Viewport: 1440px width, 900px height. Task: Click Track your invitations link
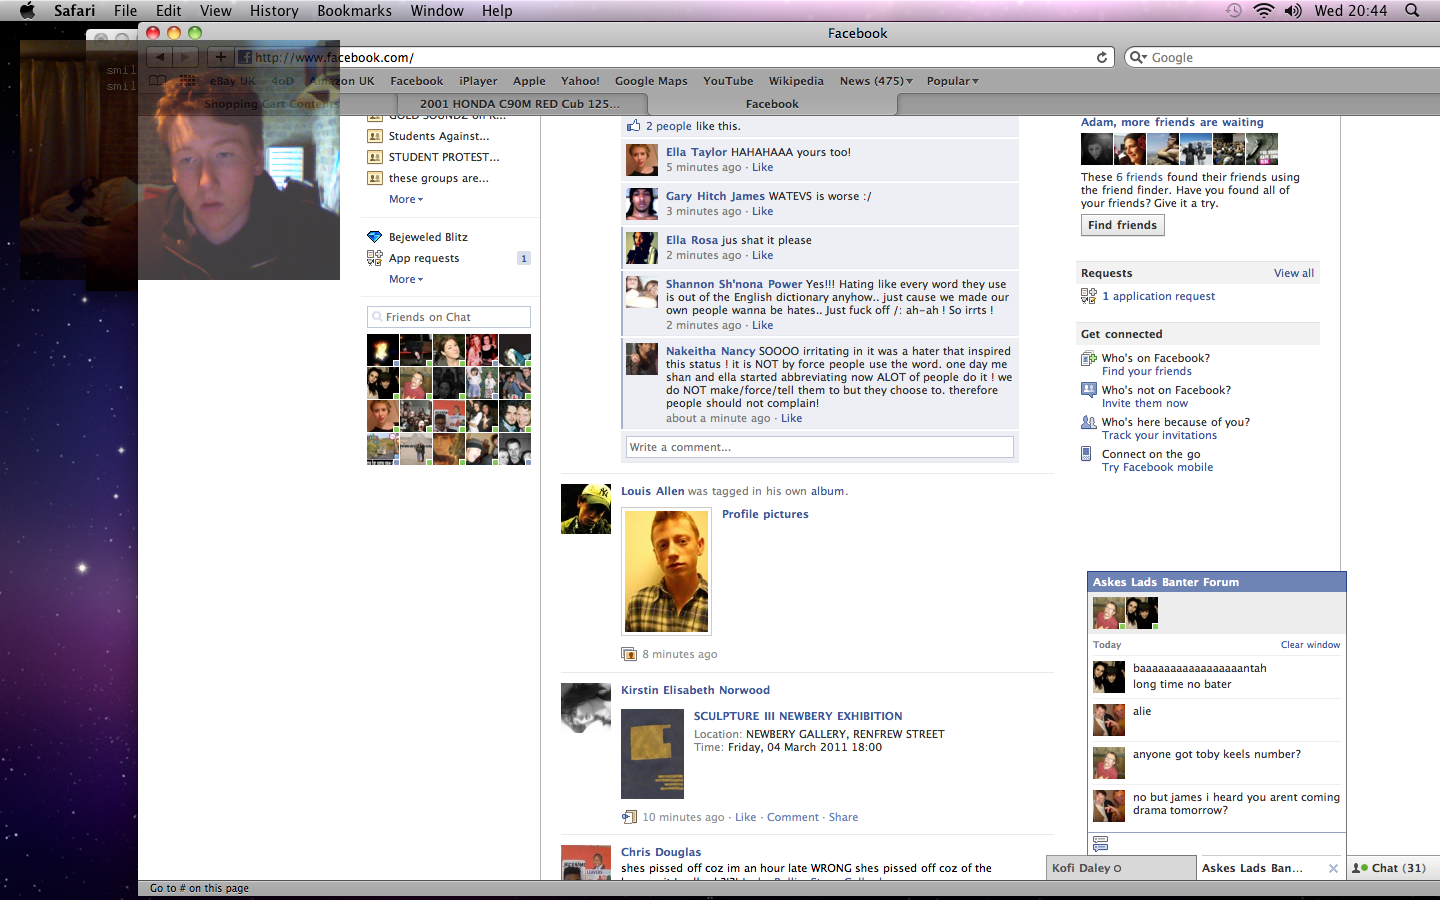[x=1159, y=435]
